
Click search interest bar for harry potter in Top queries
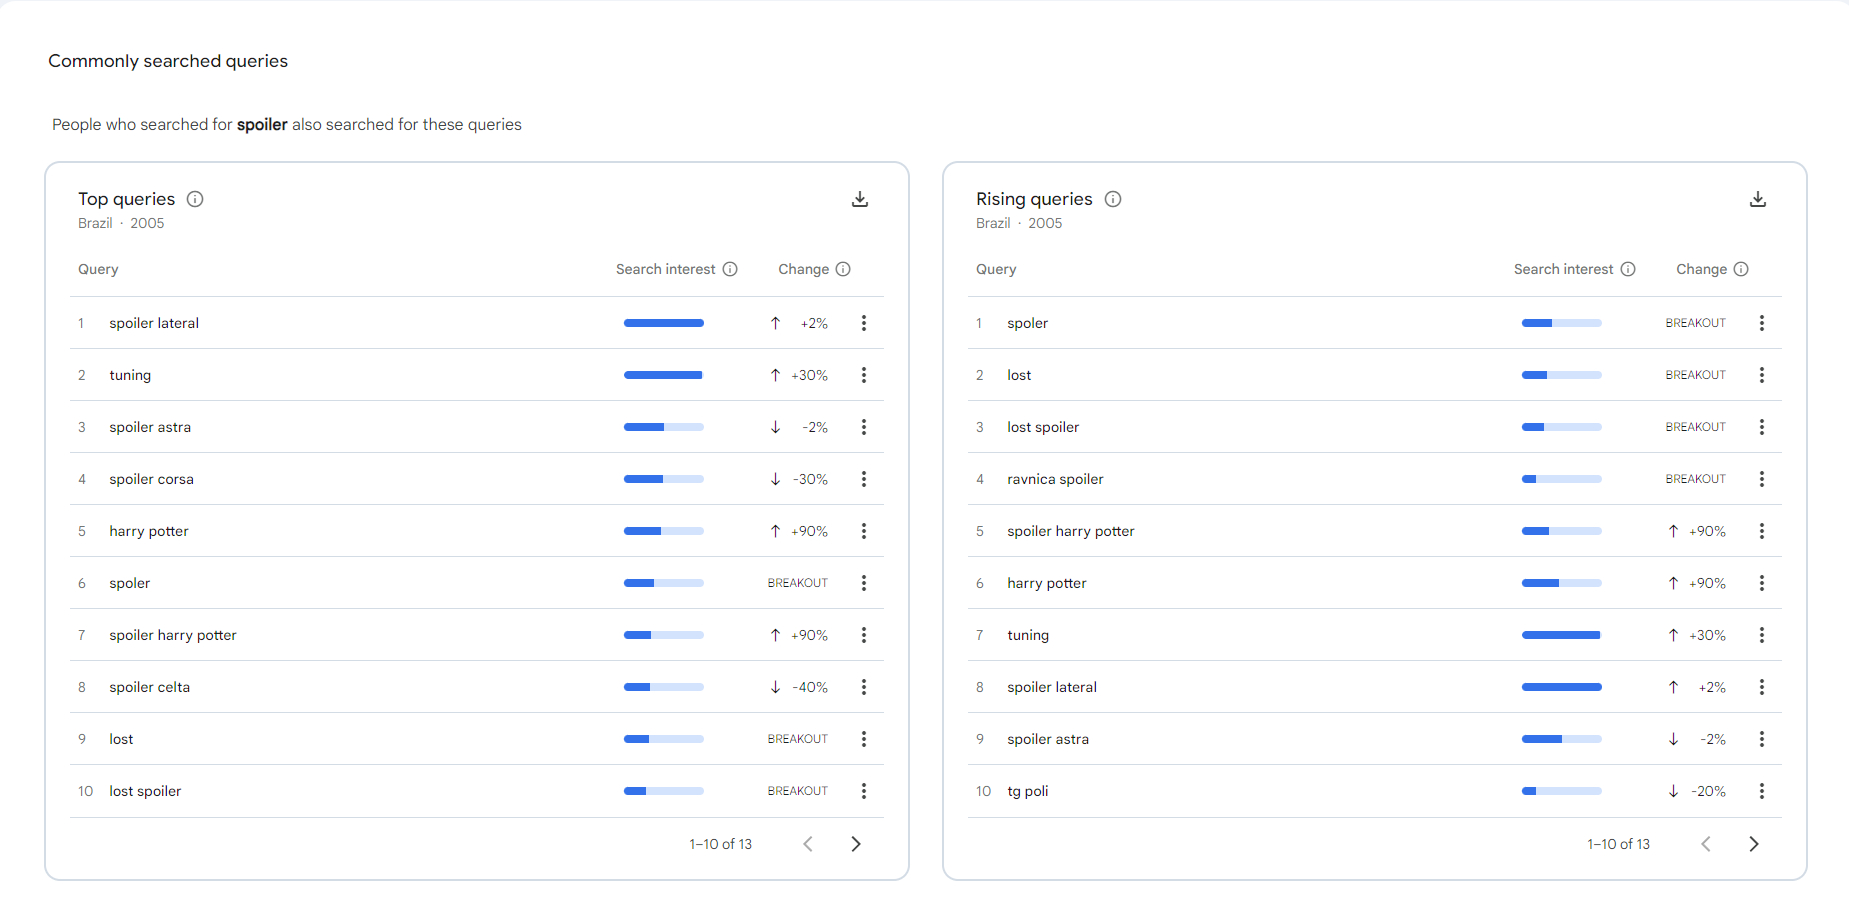pos(663,531)
